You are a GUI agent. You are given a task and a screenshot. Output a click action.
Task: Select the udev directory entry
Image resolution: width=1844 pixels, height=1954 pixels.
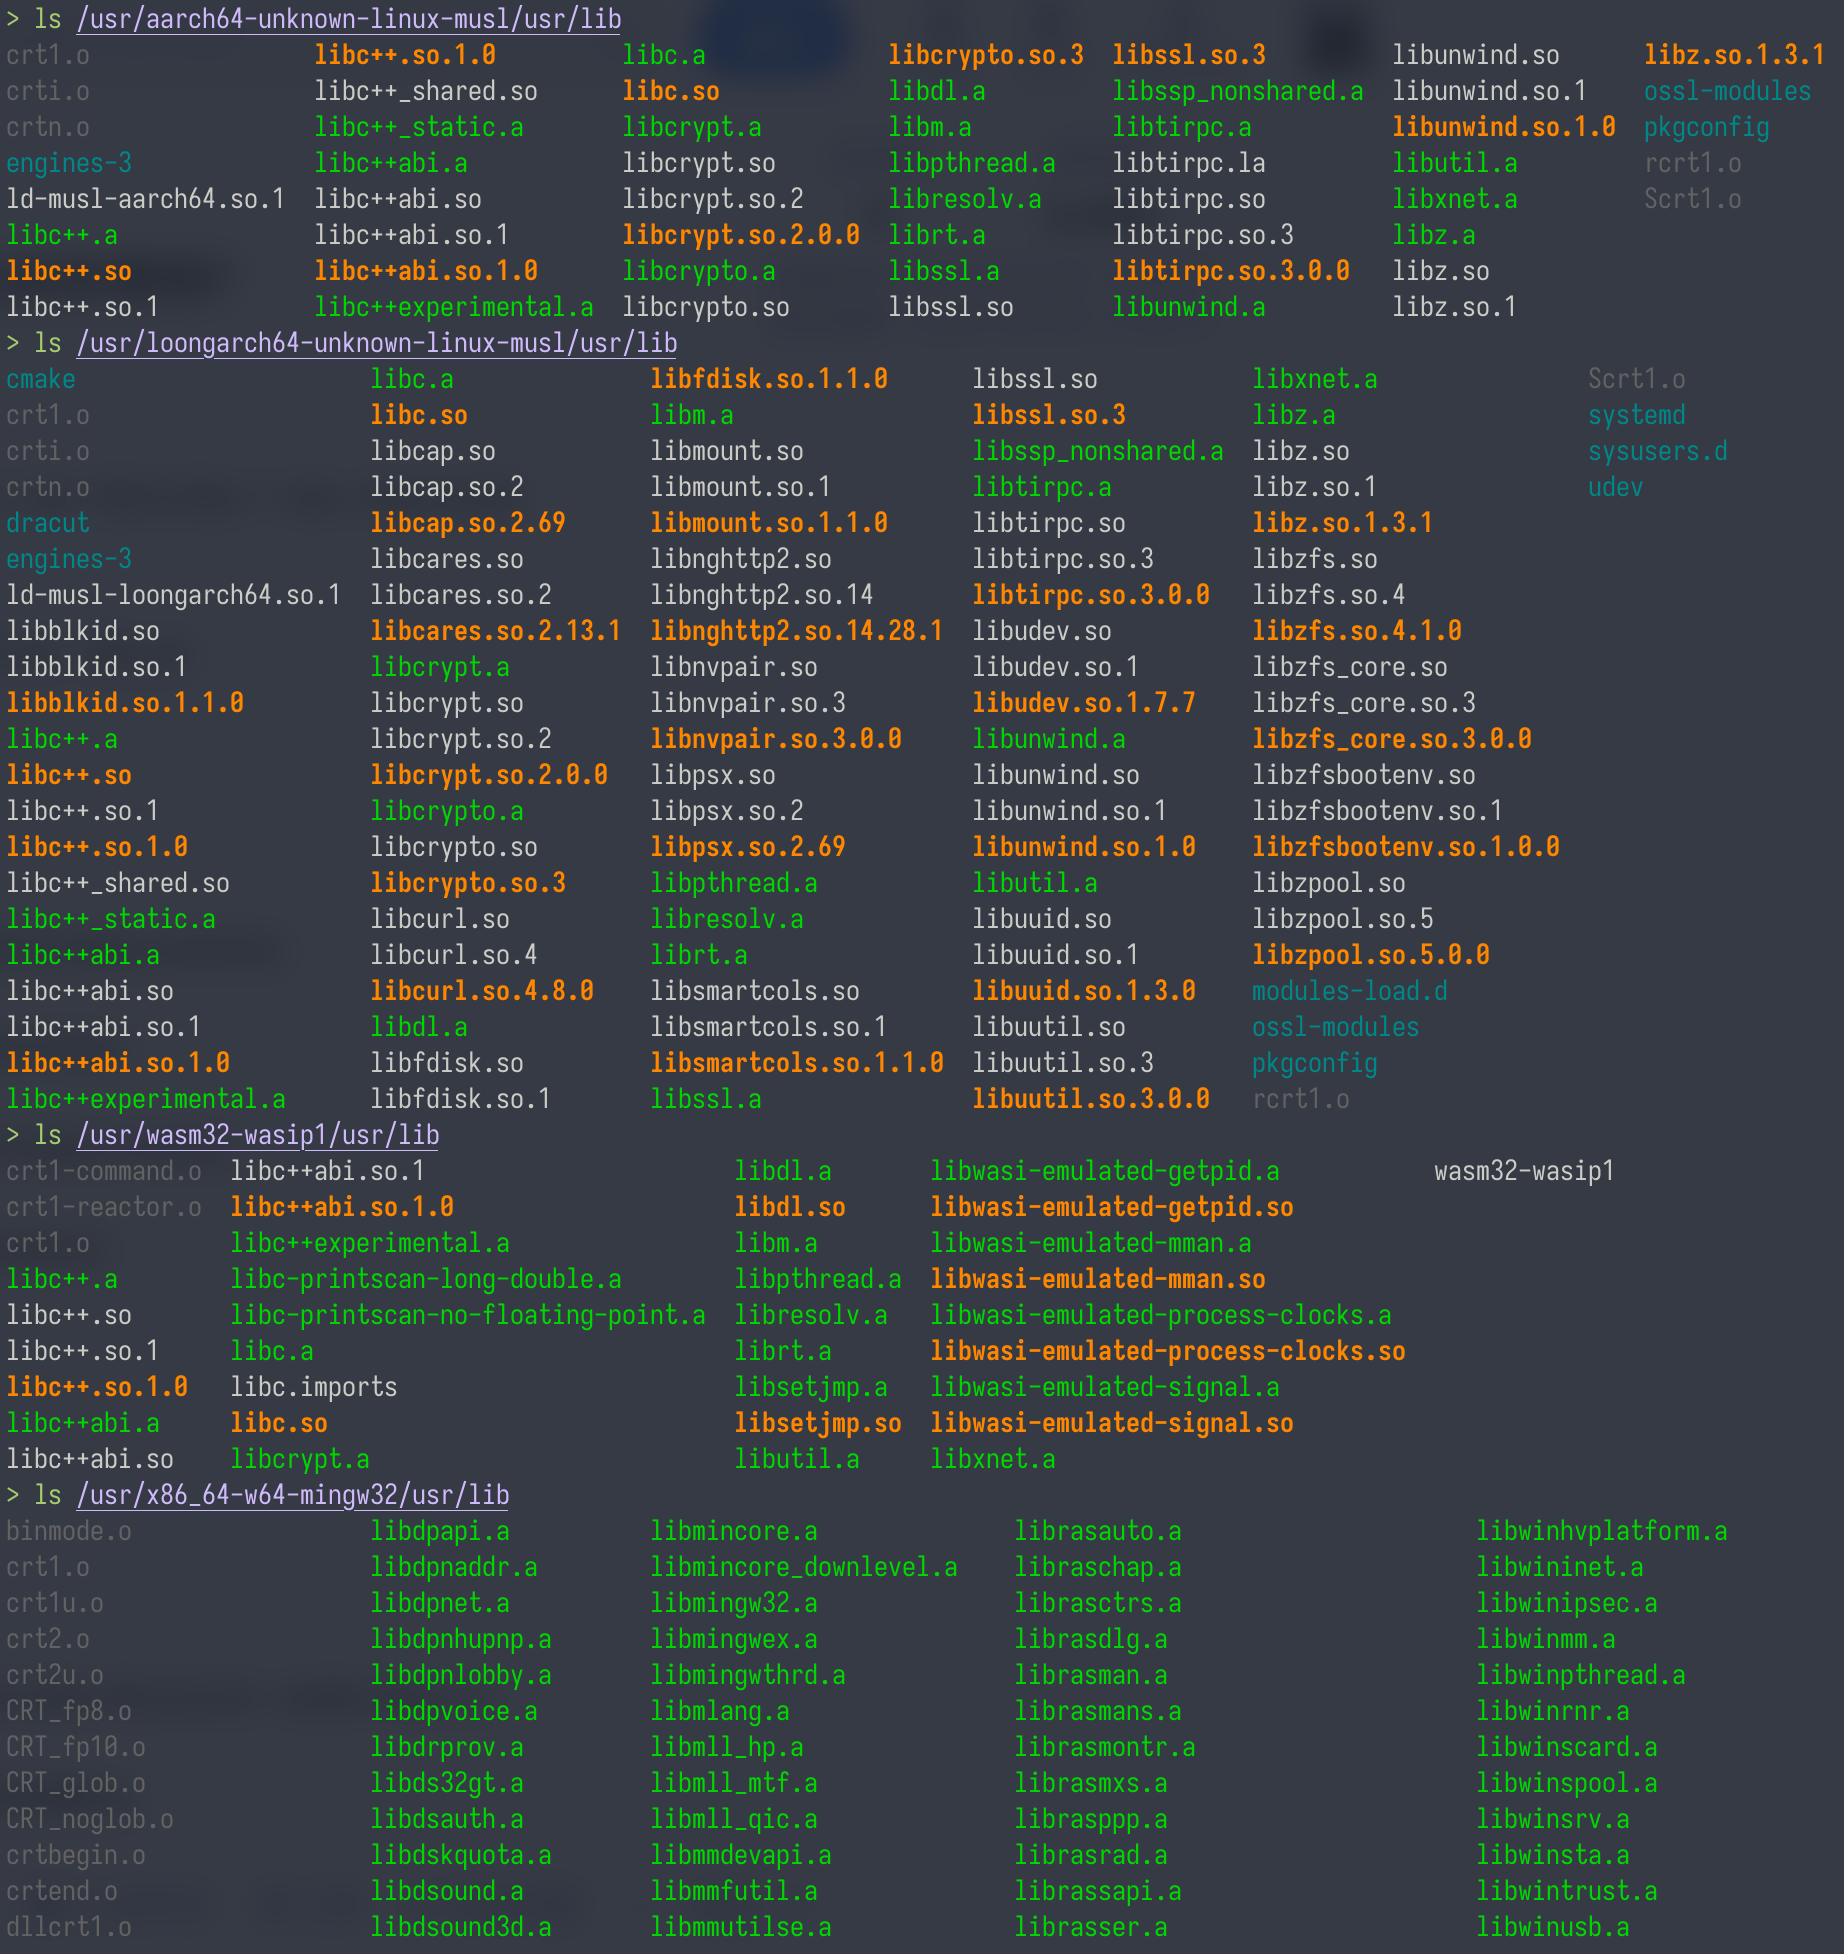(1616, 487)
